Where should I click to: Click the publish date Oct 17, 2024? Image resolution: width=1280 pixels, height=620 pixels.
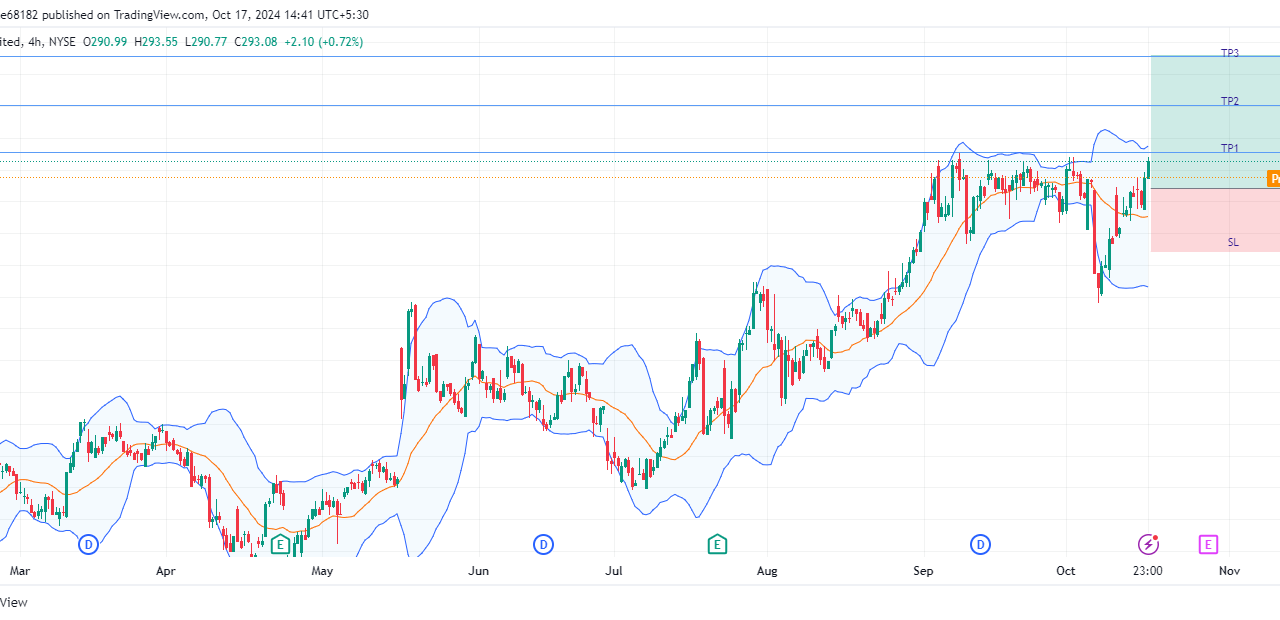tap(244, 15)
